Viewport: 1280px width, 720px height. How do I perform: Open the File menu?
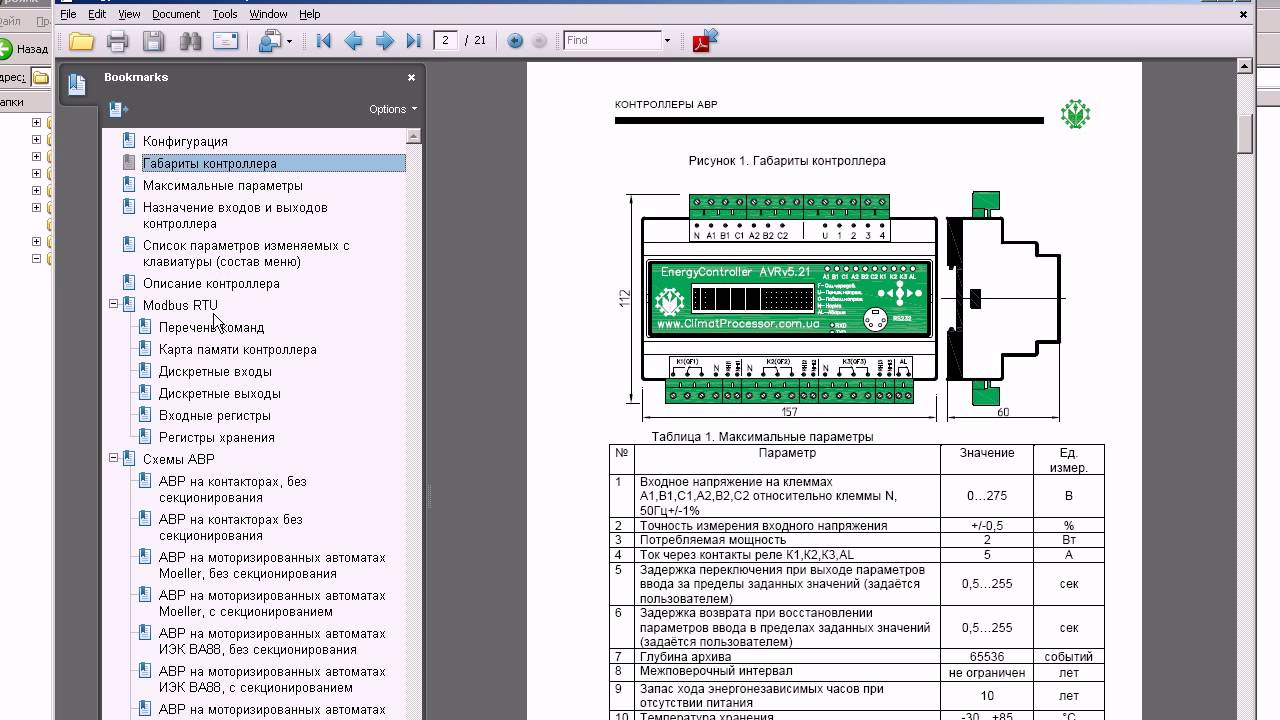[68, 14]
